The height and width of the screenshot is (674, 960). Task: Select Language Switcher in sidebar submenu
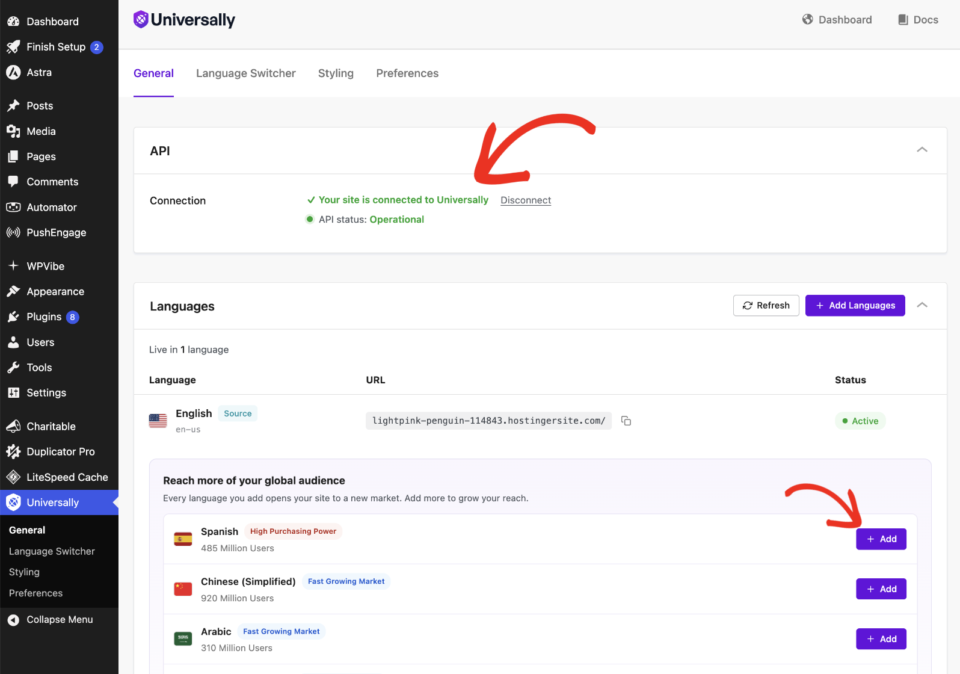pos(52,552)
